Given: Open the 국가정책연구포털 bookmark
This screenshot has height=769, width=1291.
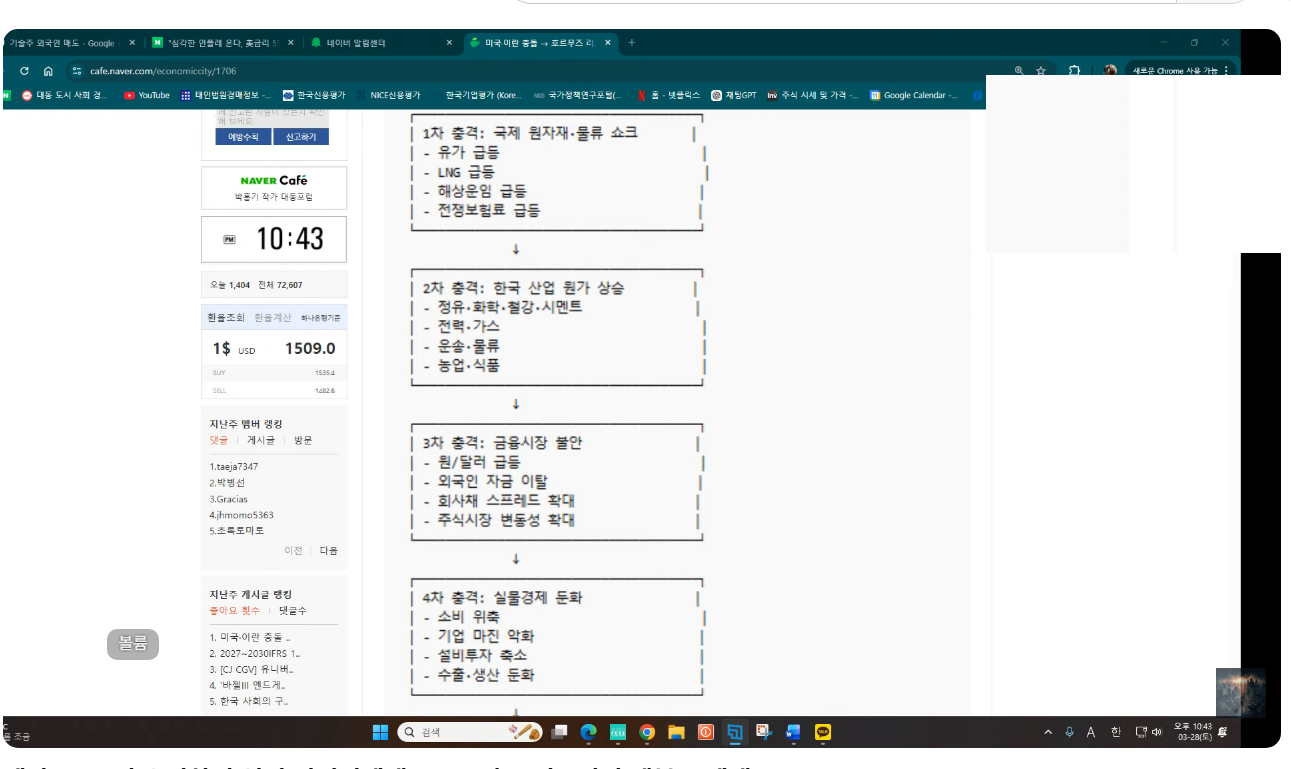Looking at the screenshot, I should tap(577, 95).
